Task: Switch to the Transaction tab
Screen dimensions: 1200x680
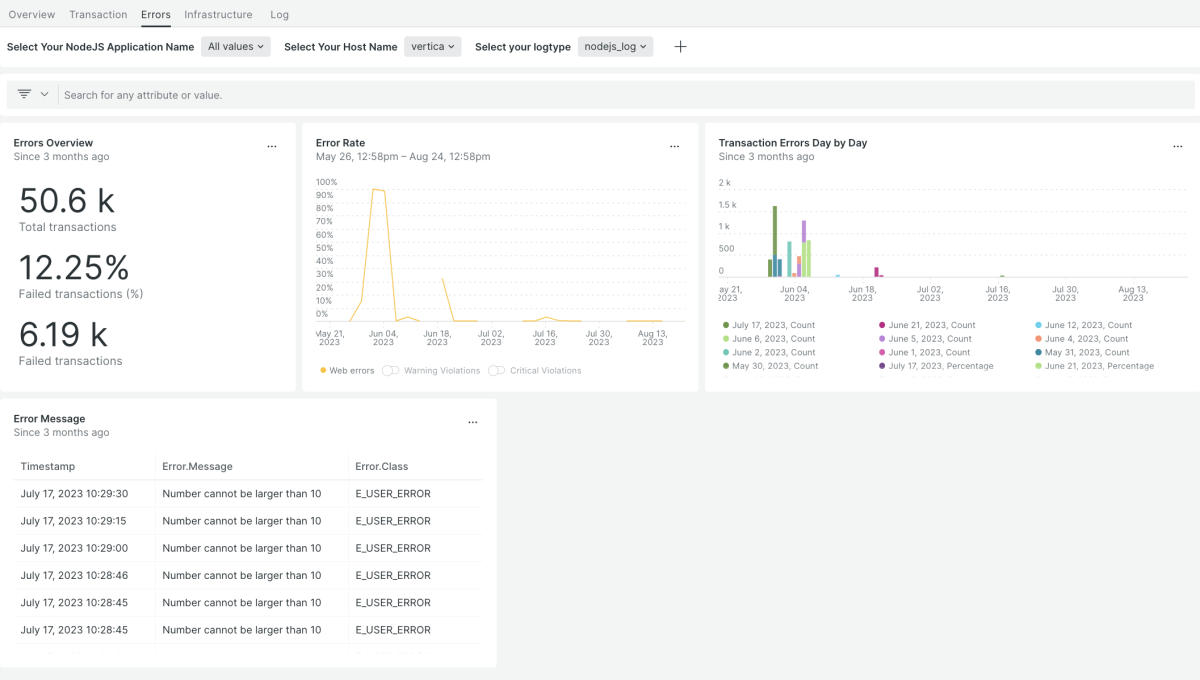Action: [x=98, y=15]
